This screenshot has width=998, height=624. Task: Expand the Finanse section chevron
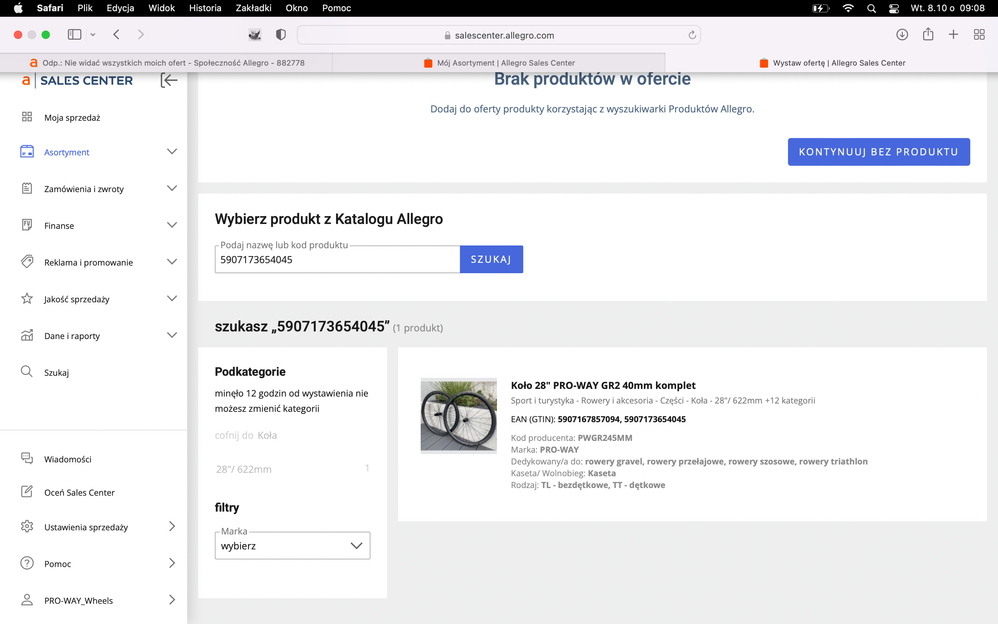(172, 225)
